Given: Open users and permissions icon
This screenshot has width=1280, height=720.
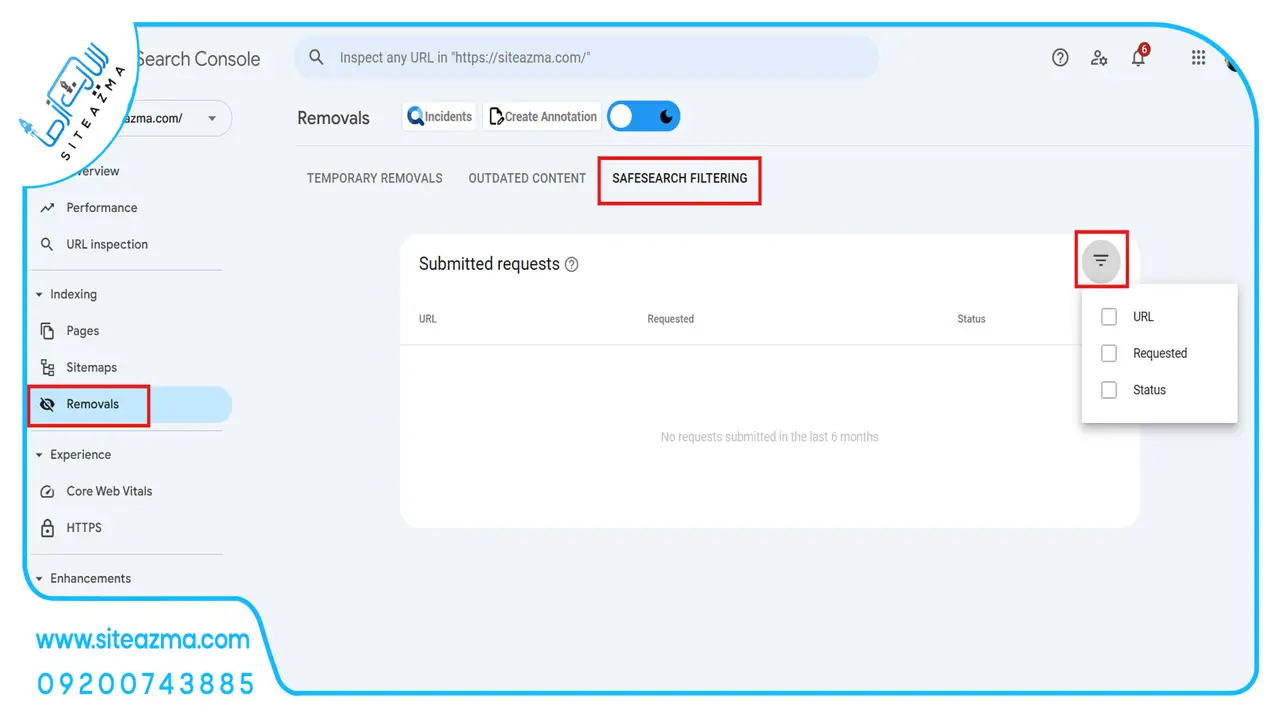Looking at the screenshot, I should [x=1099, y=58].
